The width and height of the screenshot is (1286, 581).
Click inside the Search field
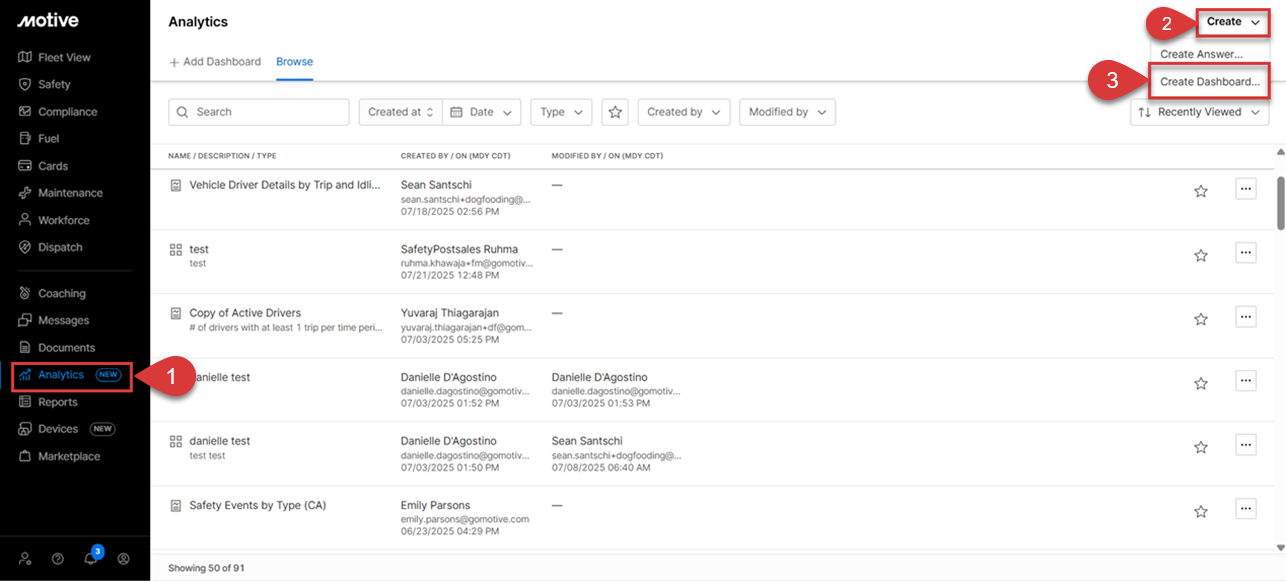point(258,112)
